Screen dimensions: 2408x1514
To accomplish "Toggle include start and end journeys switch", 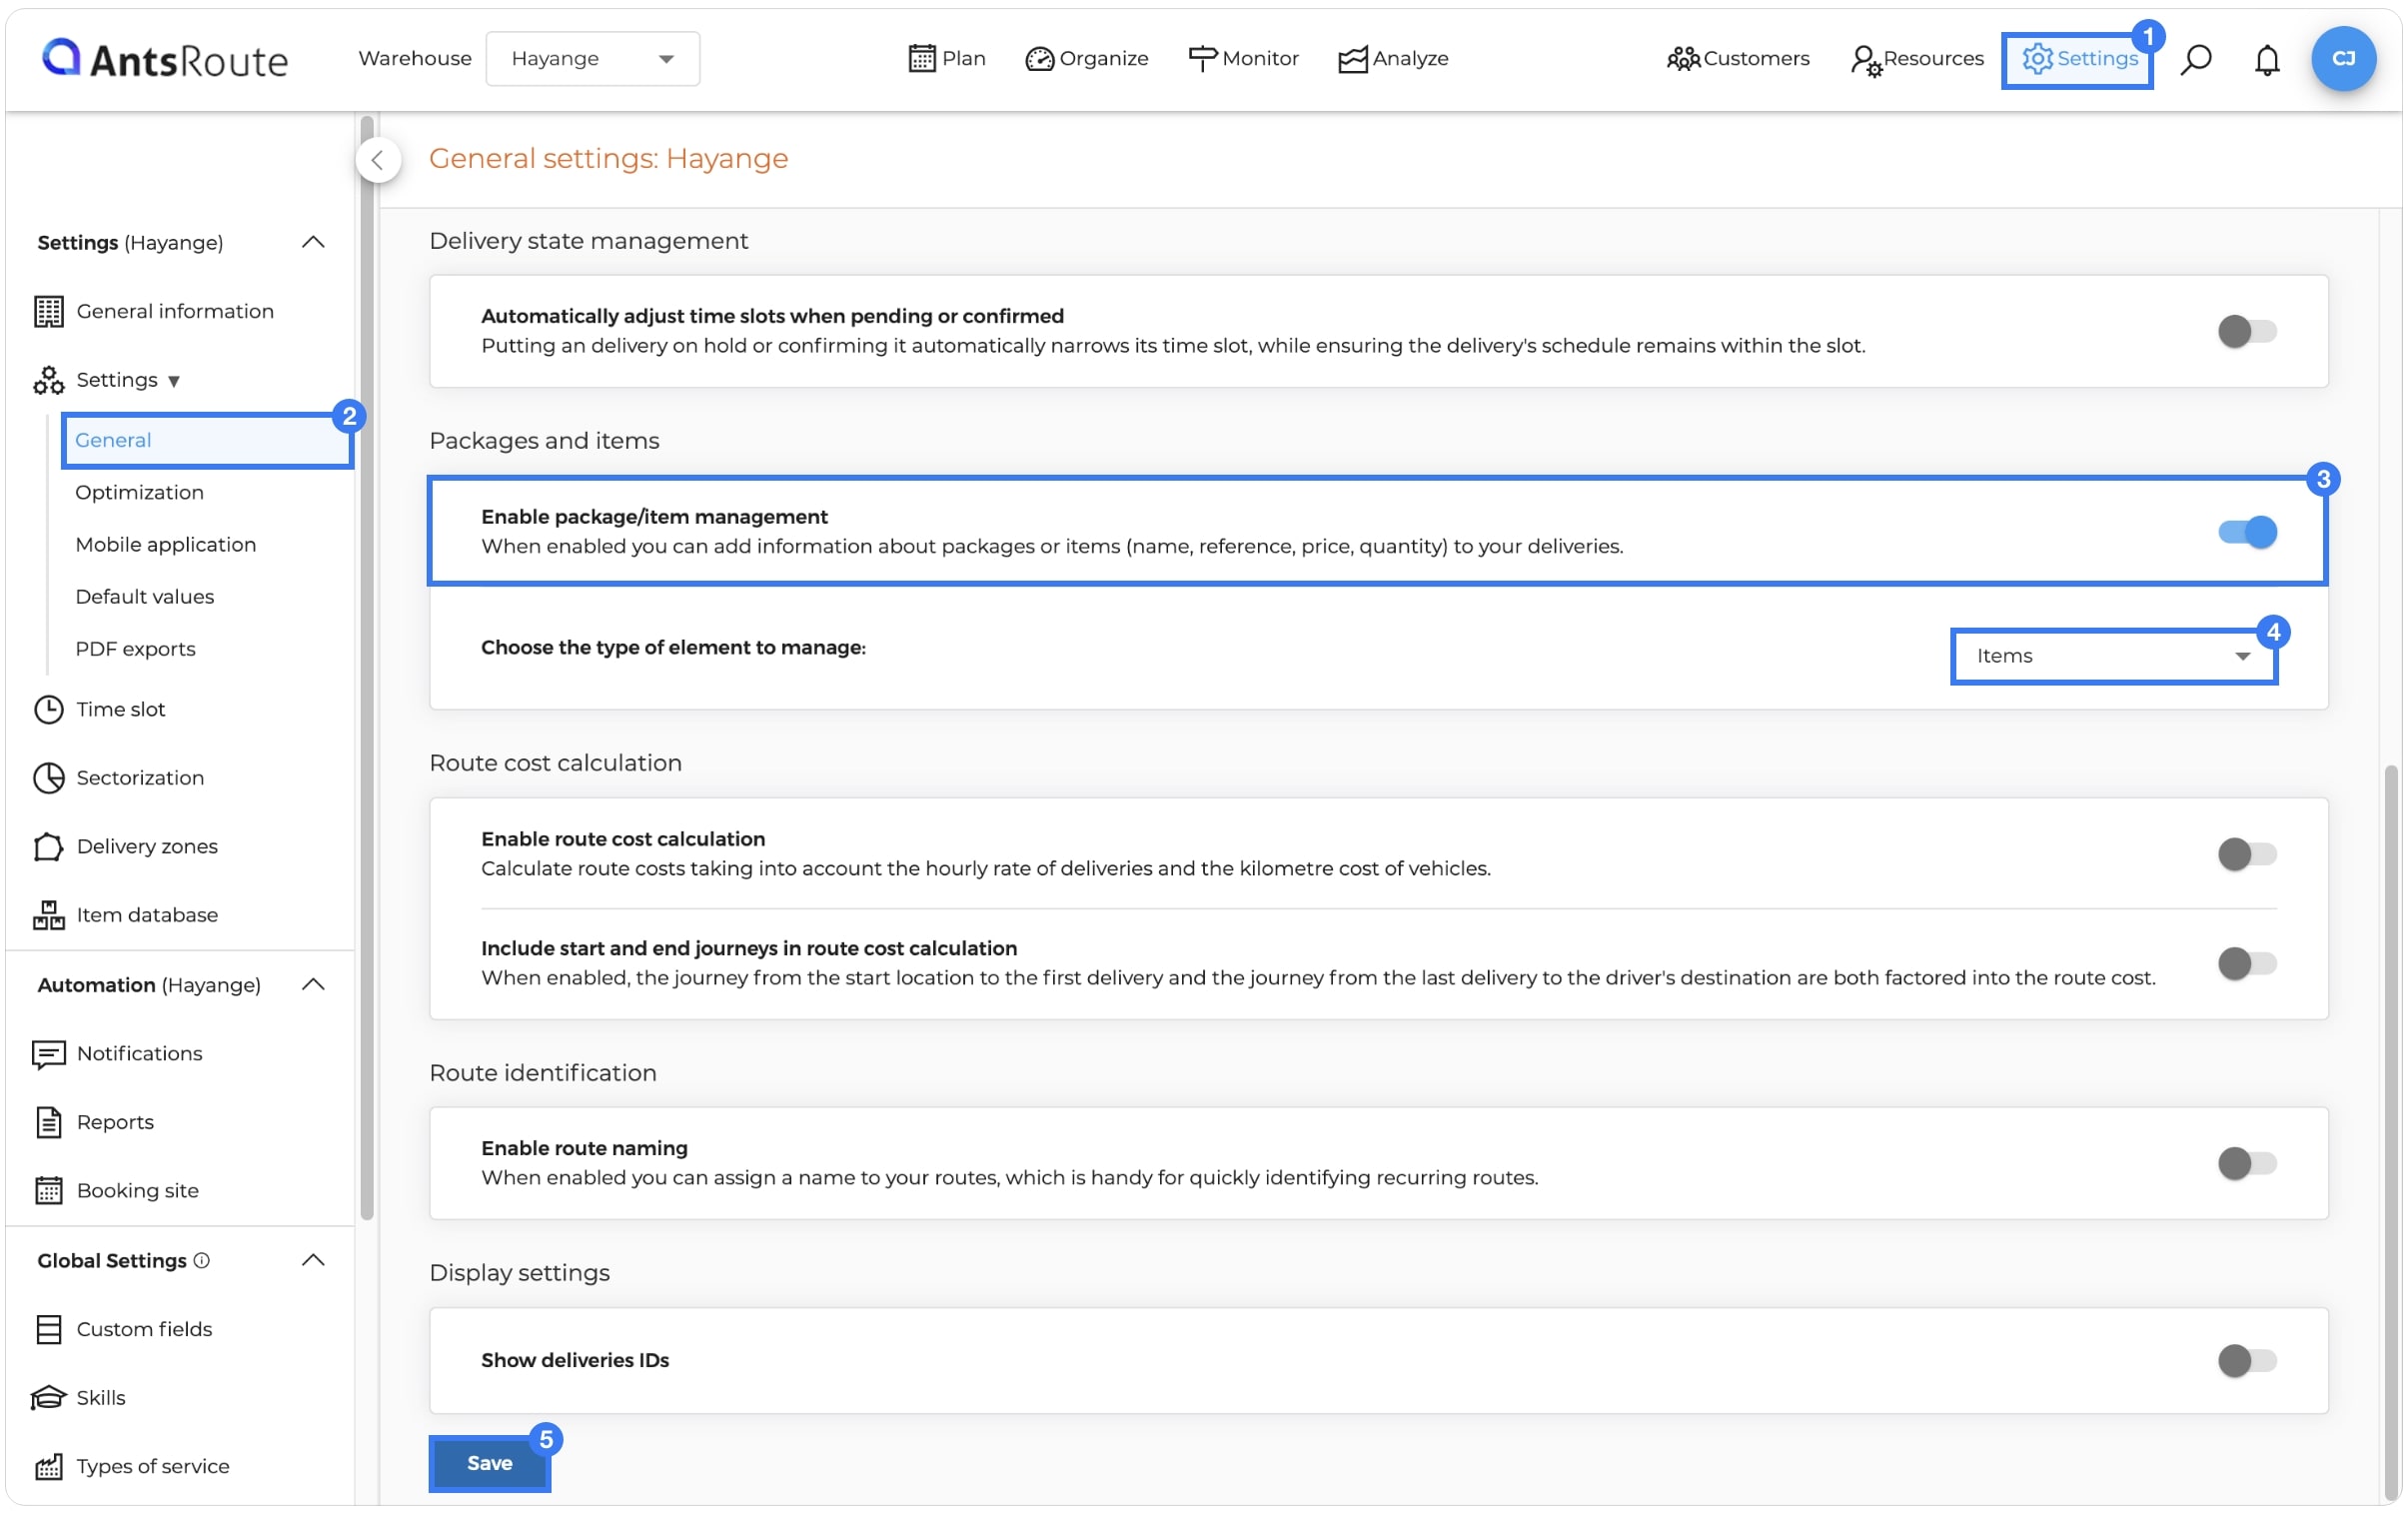I will (2246, 963).
